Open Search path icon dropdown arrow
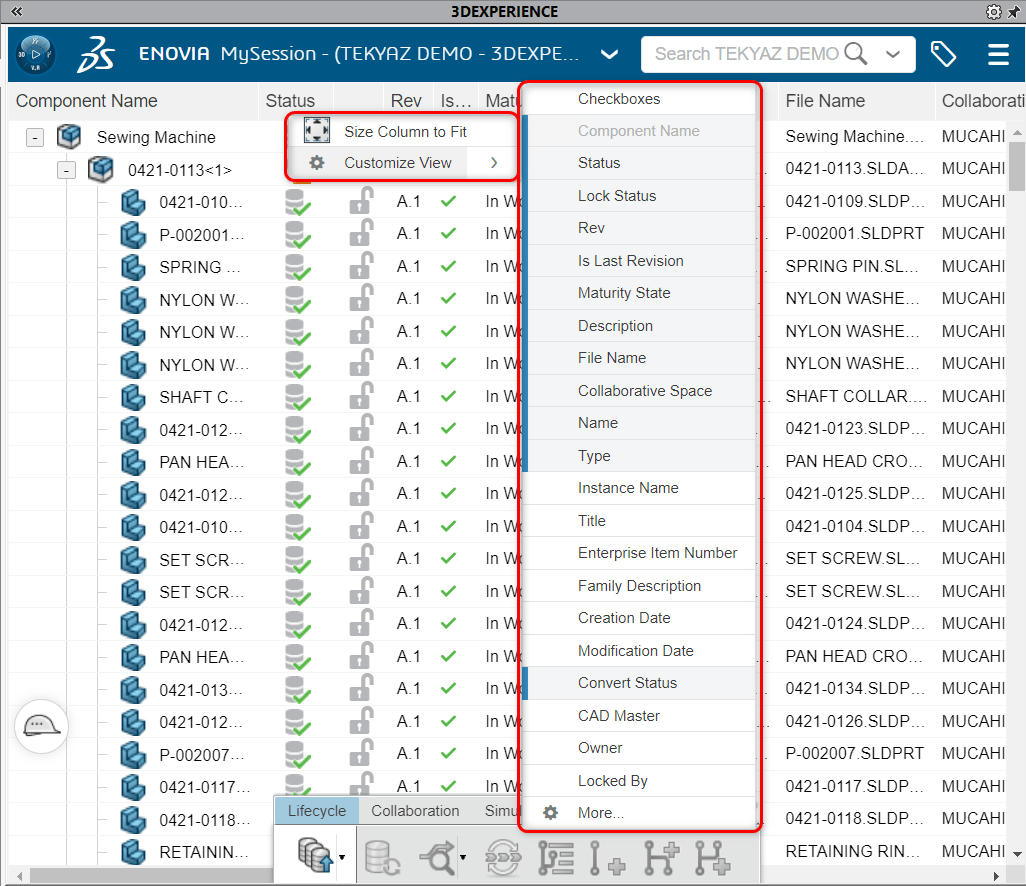The image size is (1026, 886). 463,857
